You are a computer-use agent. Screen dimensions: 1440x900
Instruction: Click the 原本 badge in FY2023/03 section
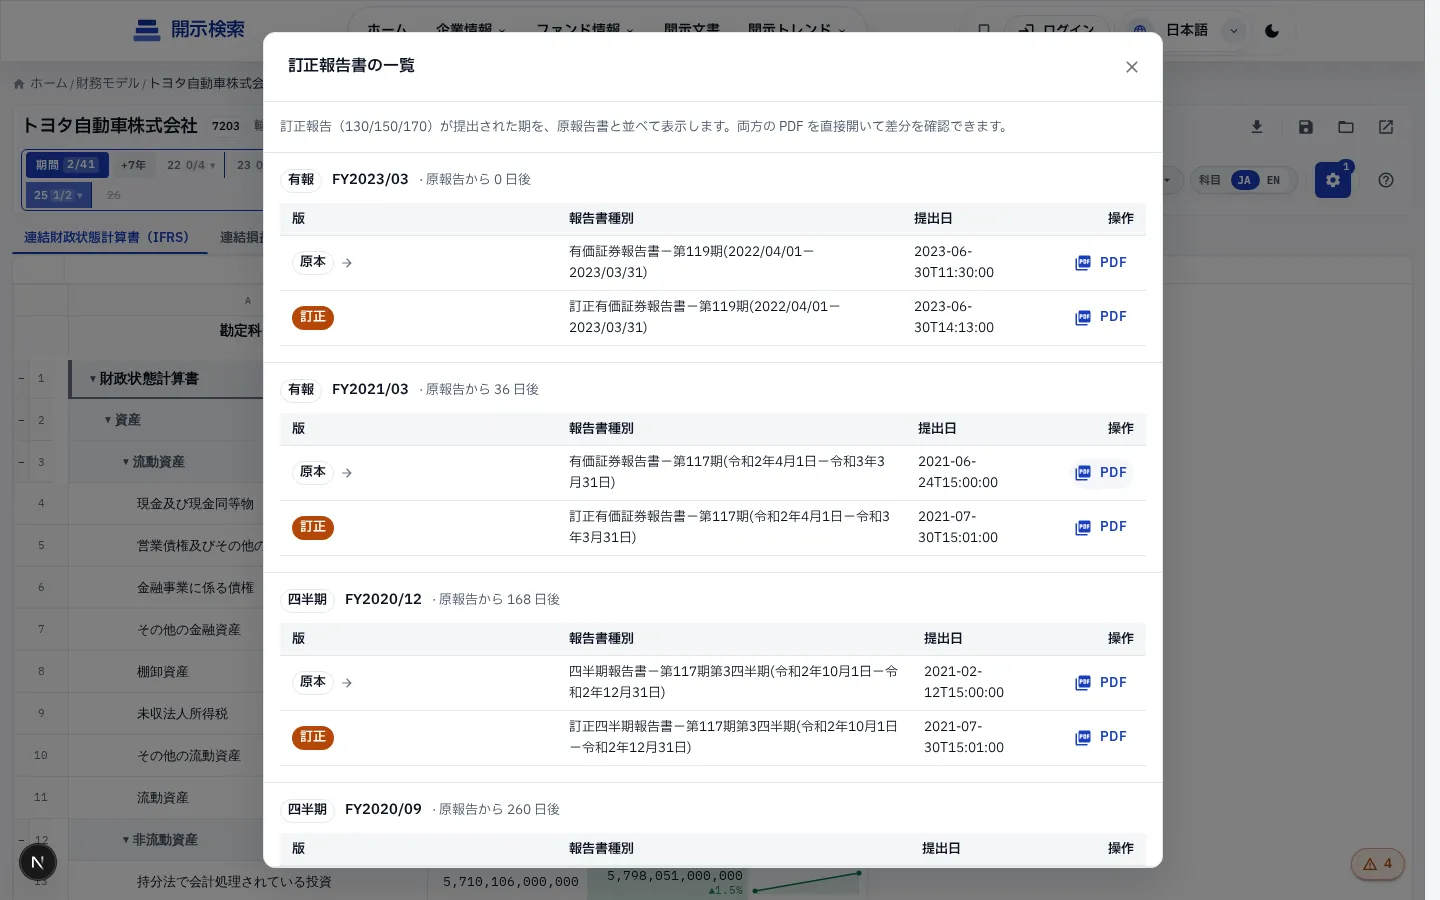pos(313,262)
